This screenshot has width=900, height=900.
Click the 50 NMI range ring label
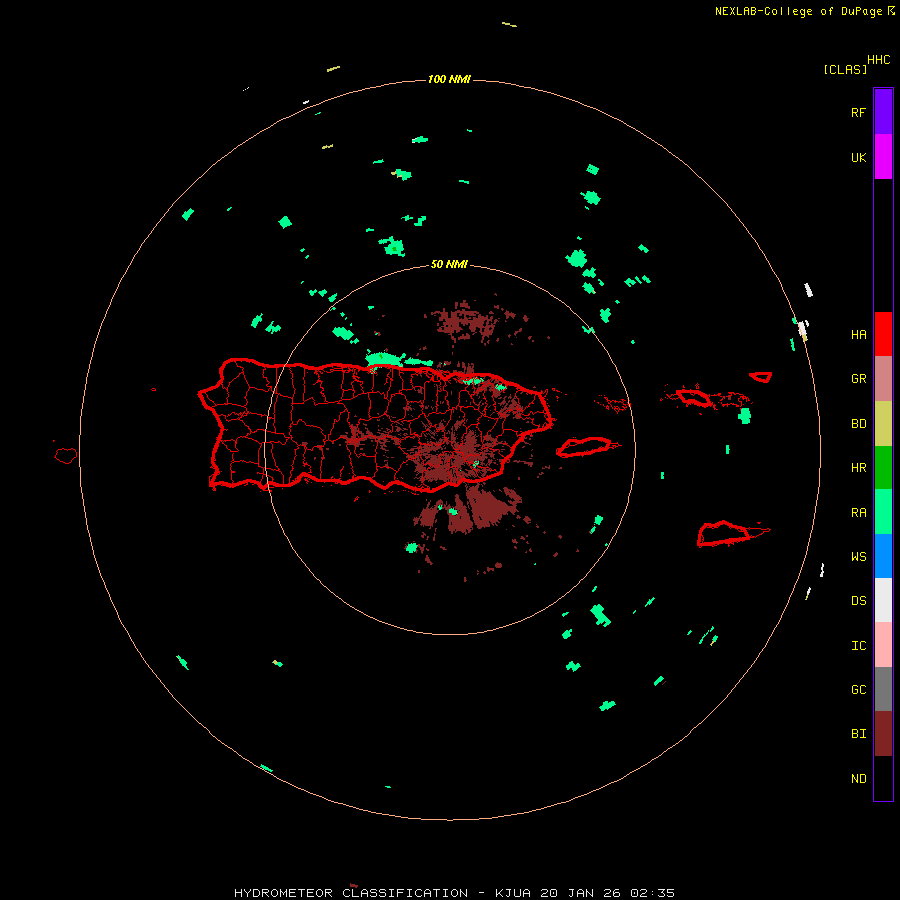click(x=449, y=264)
